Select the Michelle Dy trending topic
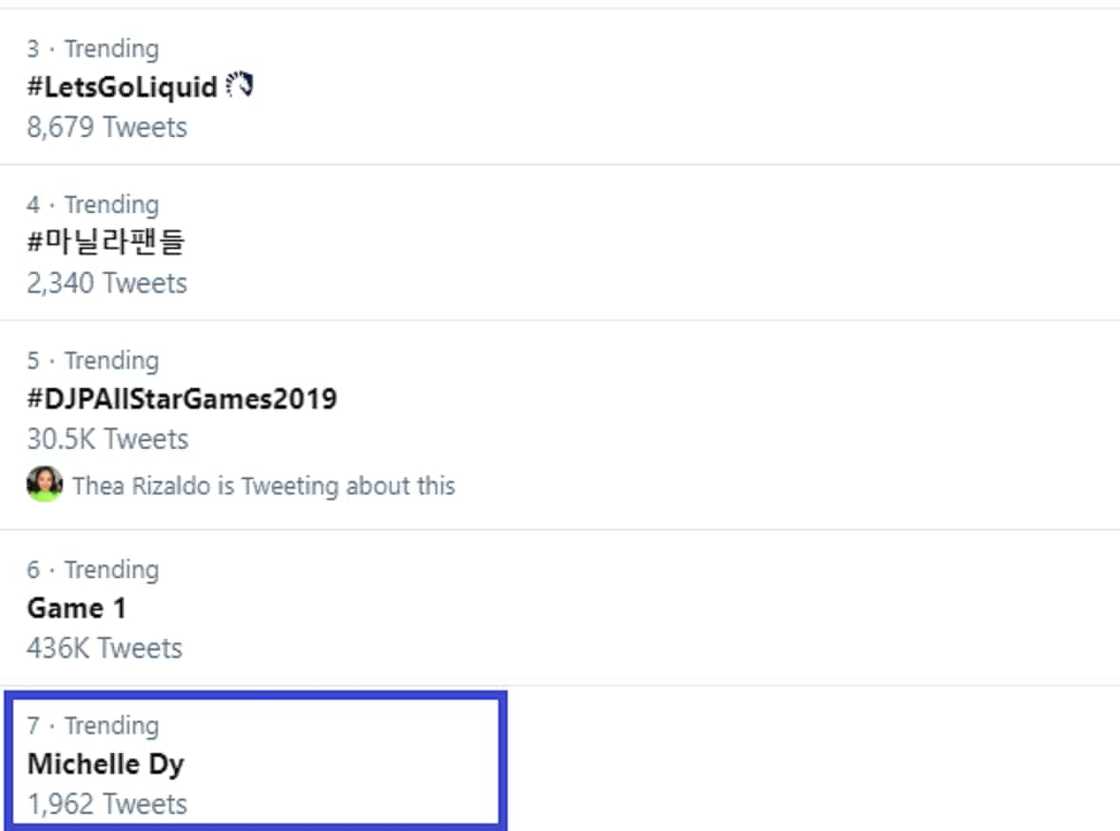Image resolution: width=1120 pixels, height=831 pixels. click(105, 764)
